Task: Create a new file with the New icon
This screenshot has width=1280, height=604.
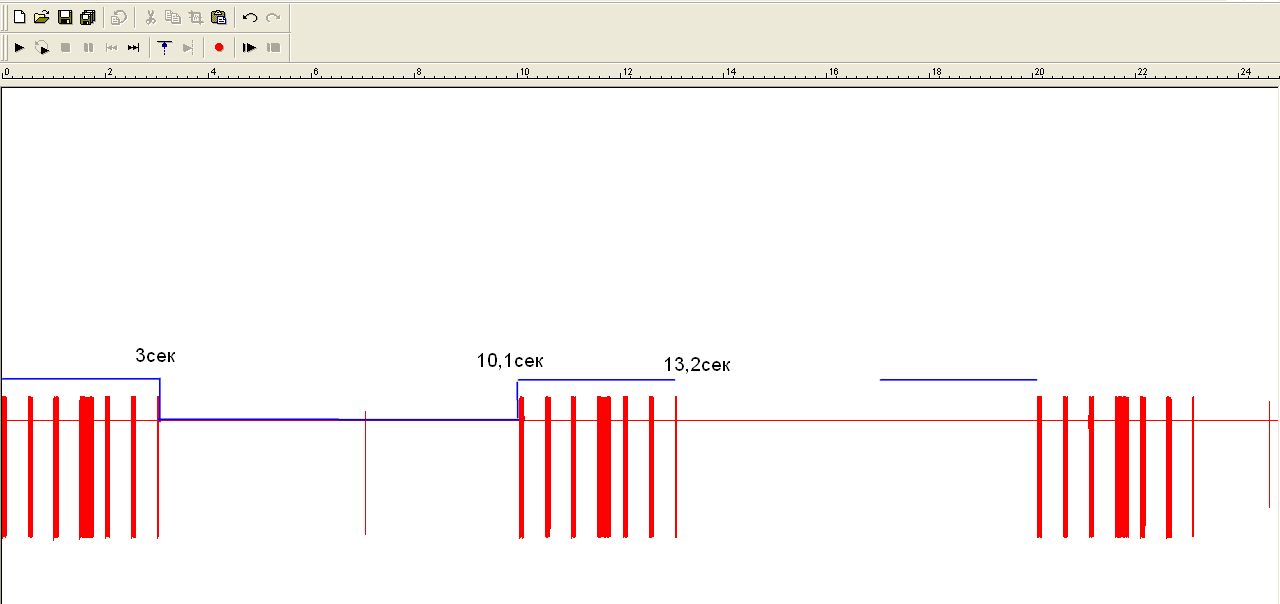Action: (x=19, y=17)
